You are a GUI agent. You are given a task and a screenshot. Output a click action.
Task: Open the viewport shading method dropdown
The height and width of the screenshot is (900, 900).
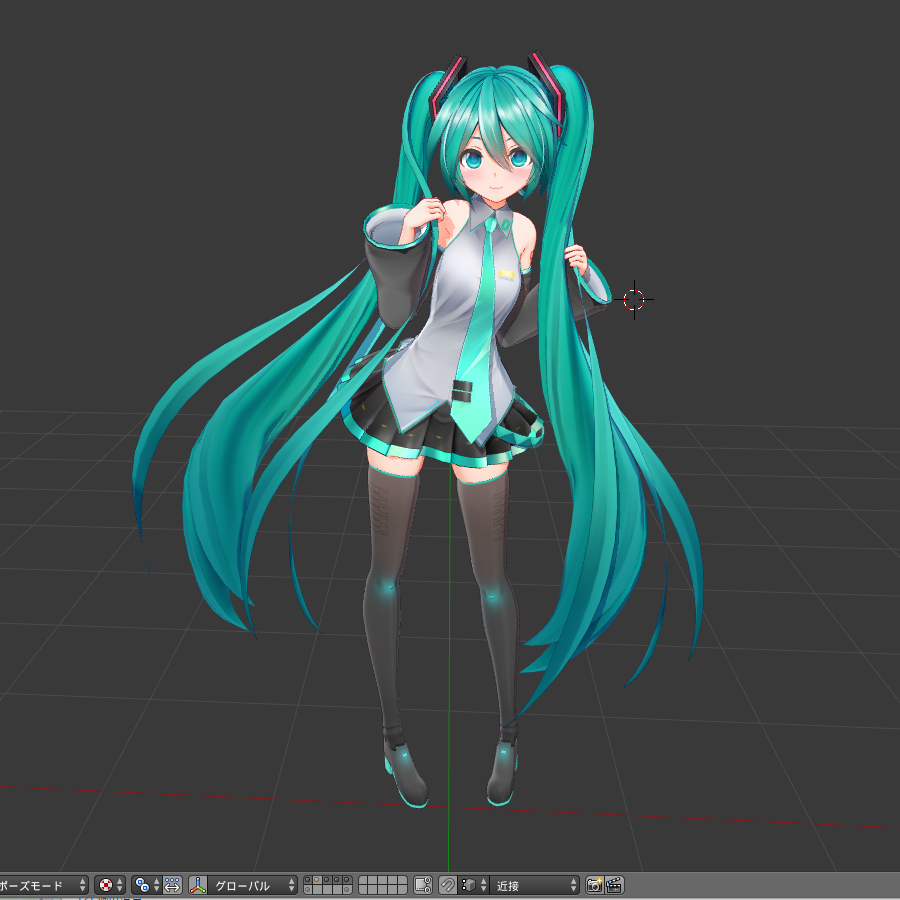(x=110, y=885)
